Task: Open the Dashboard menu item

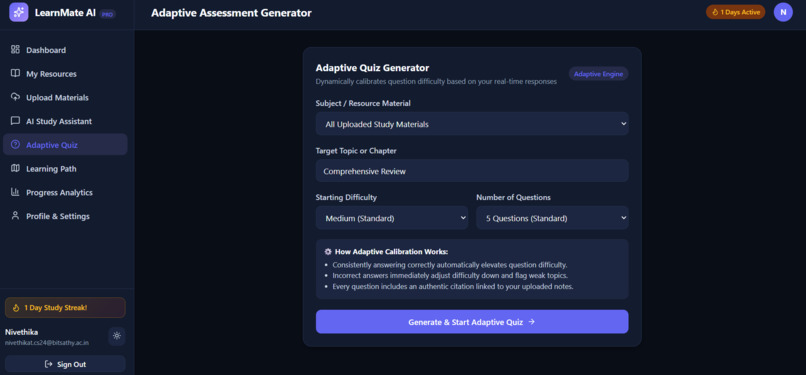Action: tap(65, 50)
